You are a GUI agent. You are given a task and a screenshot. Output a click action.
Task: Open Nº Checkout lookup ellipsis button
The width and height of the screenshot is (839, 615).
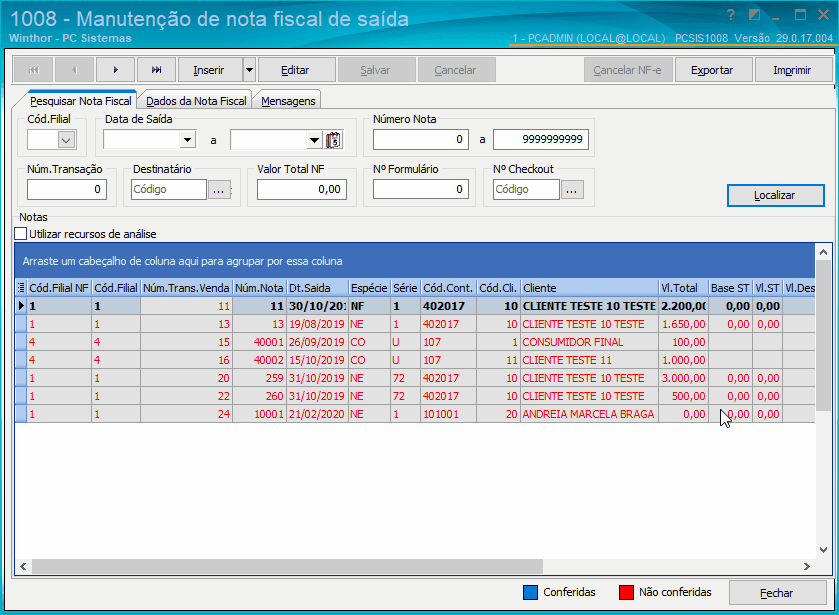click(x=572, y=189)
